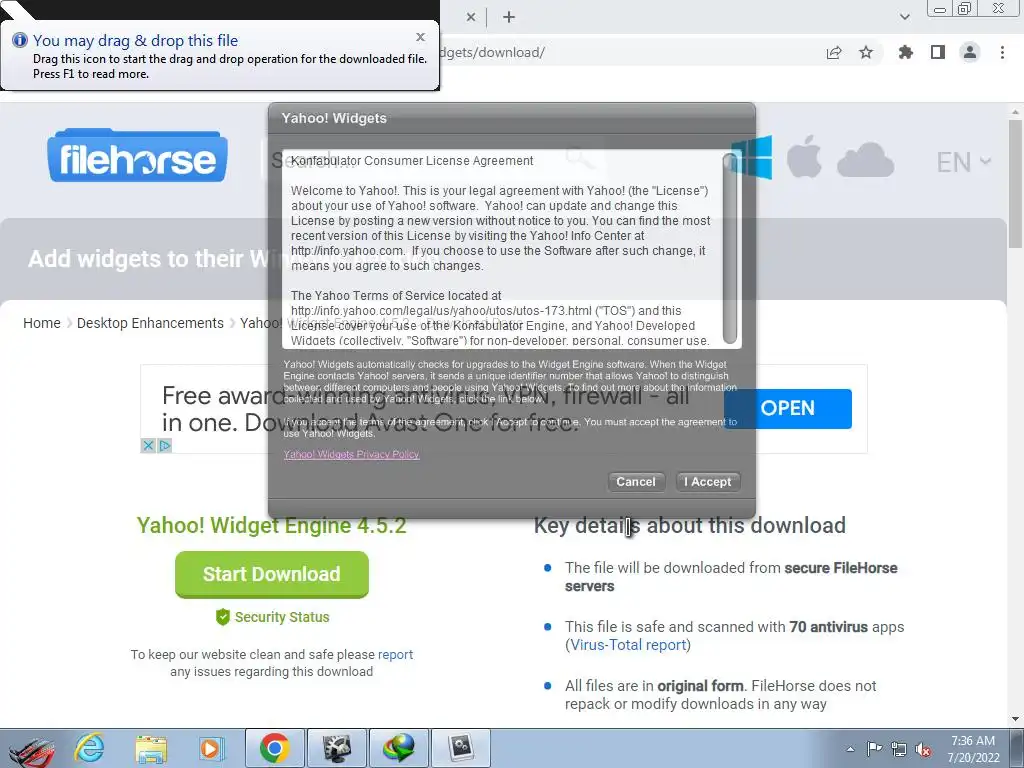Click the report link under Start Download
Viewport: 1024px width, 768px height.
pyautogui.click(x=395, y=654)
